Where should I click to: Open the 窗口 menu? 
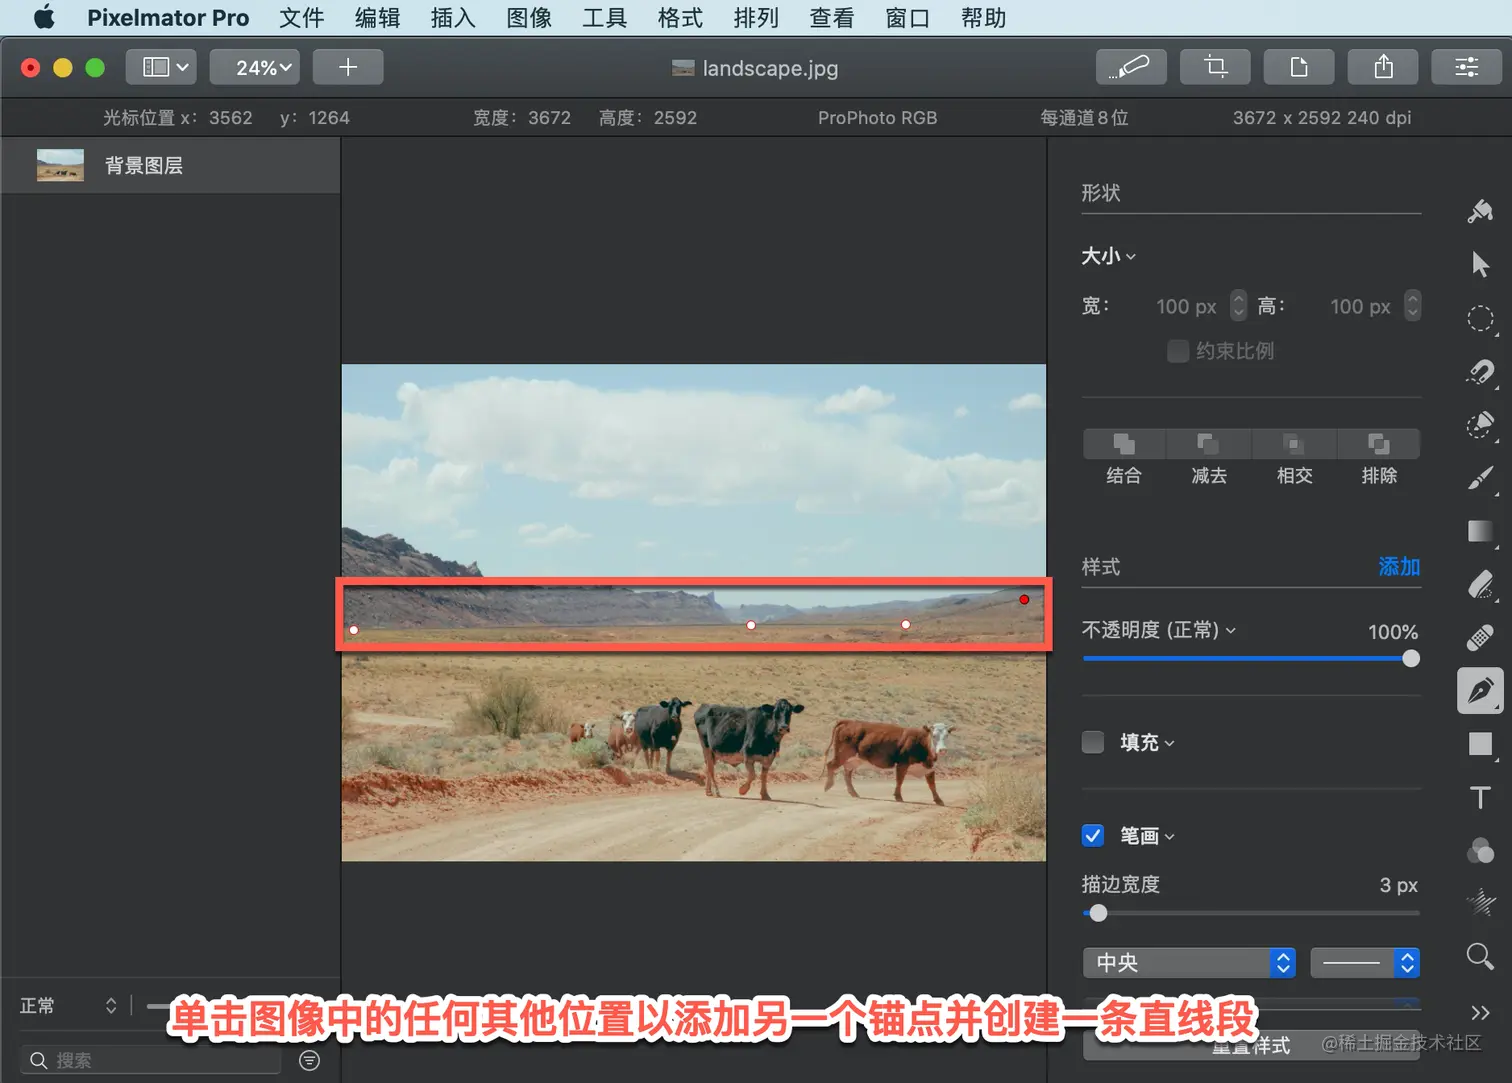point(908,17)
